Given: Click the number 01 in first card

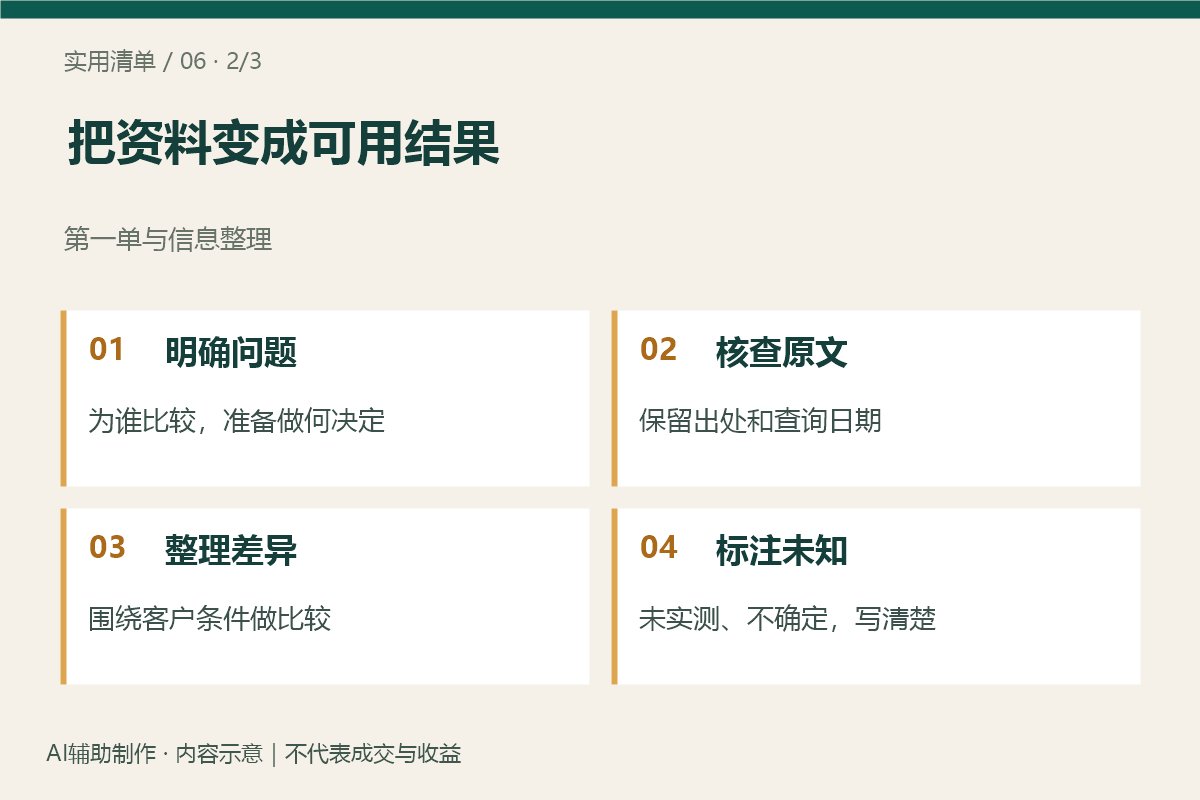Looking at the screenshot, I should click(107, 350).
